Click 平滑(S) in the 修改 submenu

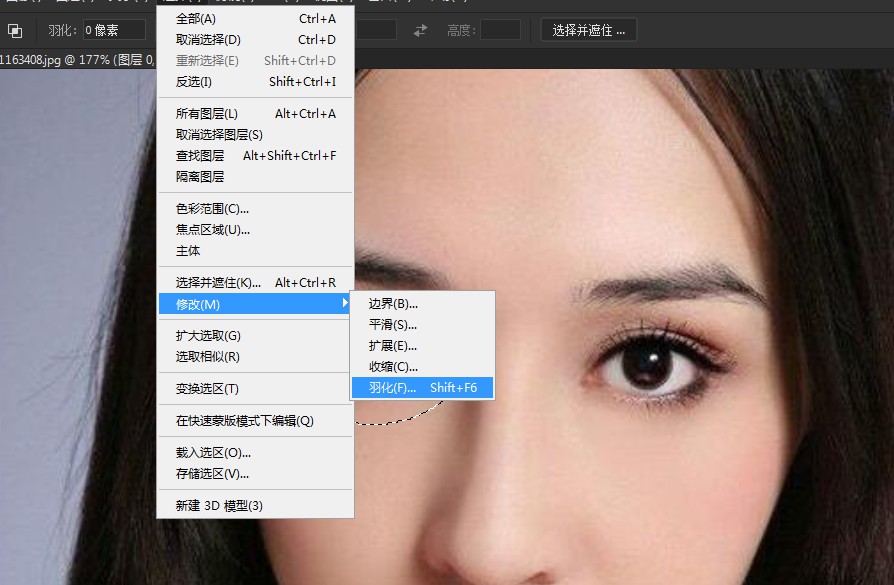390,325
